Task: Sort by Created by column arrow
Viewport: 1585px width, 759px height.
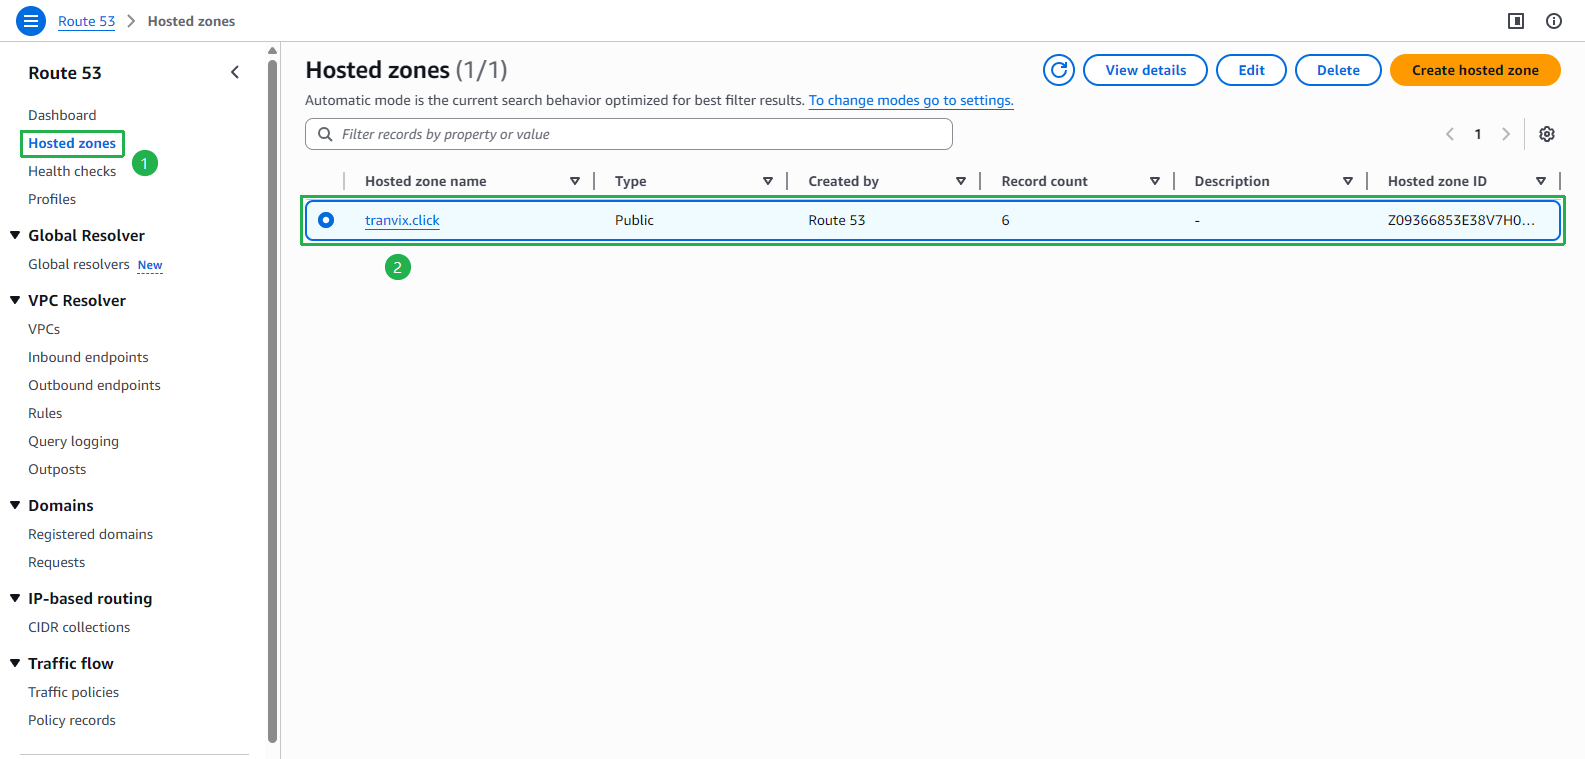Action: [x=961, y=181]
